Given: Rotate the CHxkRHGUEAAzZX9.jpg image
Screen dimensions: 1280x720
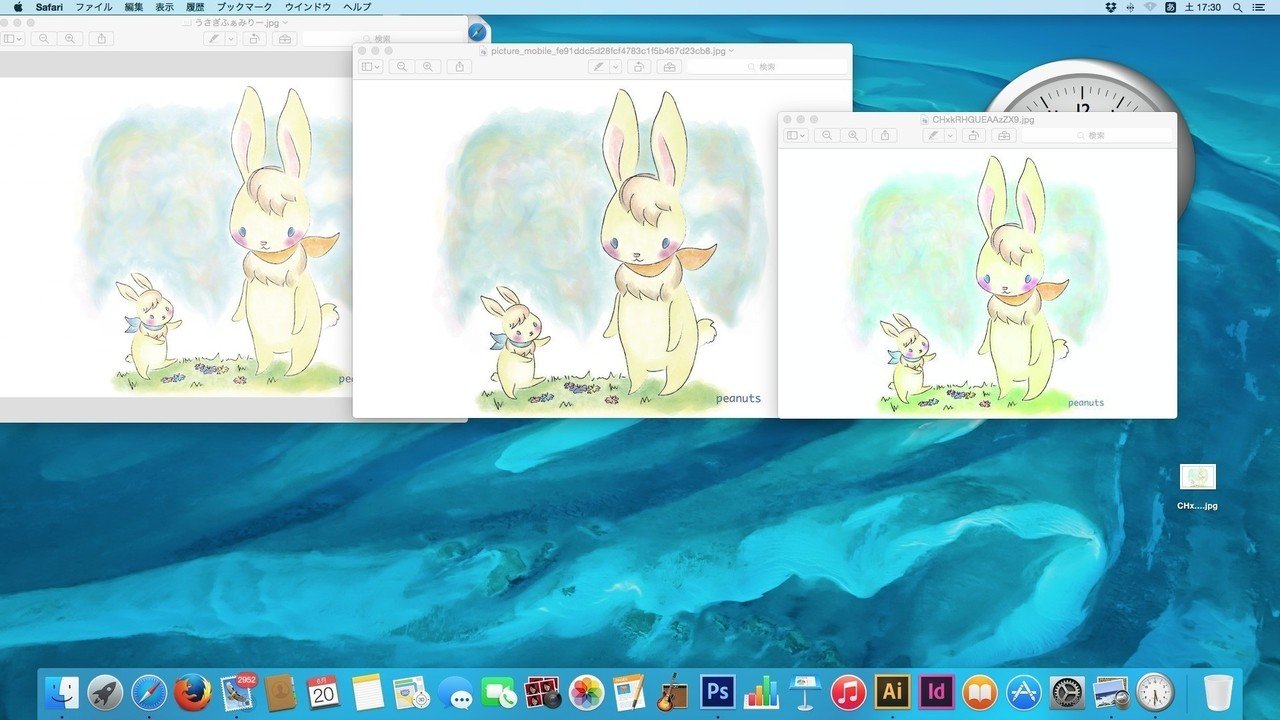Looking at the screenshot, I should pos(974,135).
